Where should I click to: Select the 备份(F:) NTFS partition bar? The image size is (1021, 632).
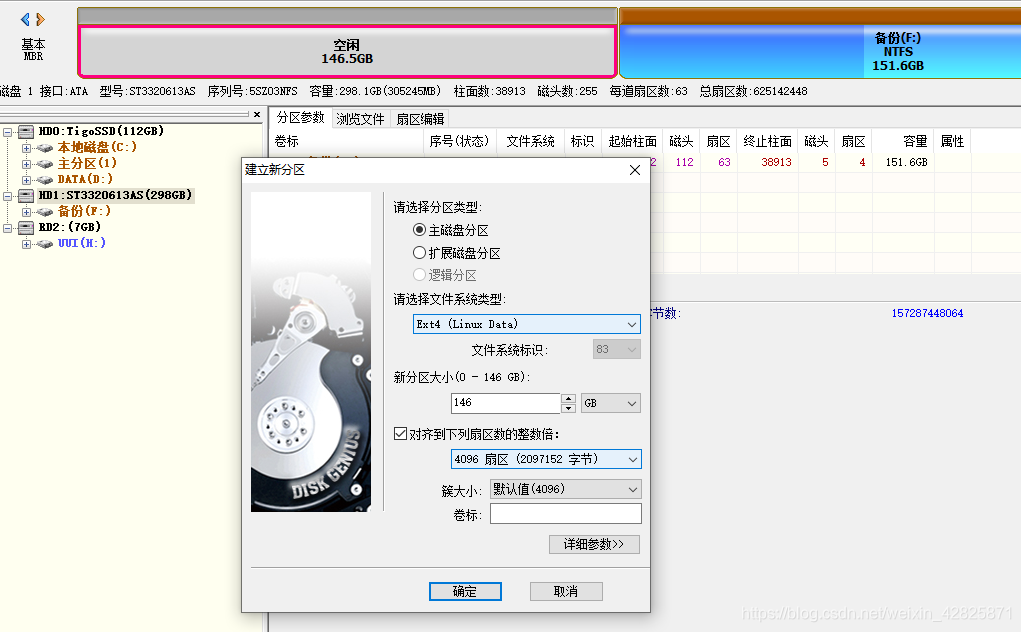coord(820,51)
